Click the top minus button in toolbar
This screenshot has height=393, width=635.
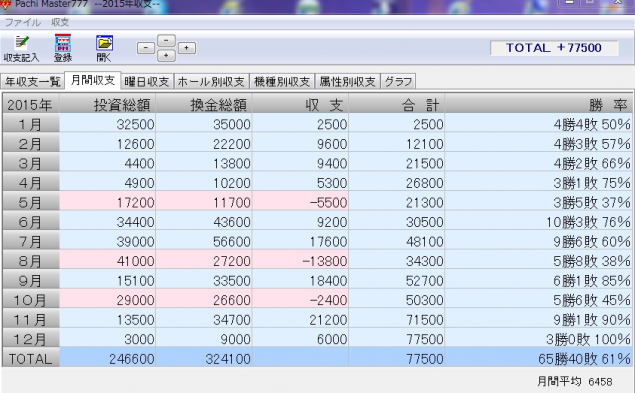tap(166, 41)
